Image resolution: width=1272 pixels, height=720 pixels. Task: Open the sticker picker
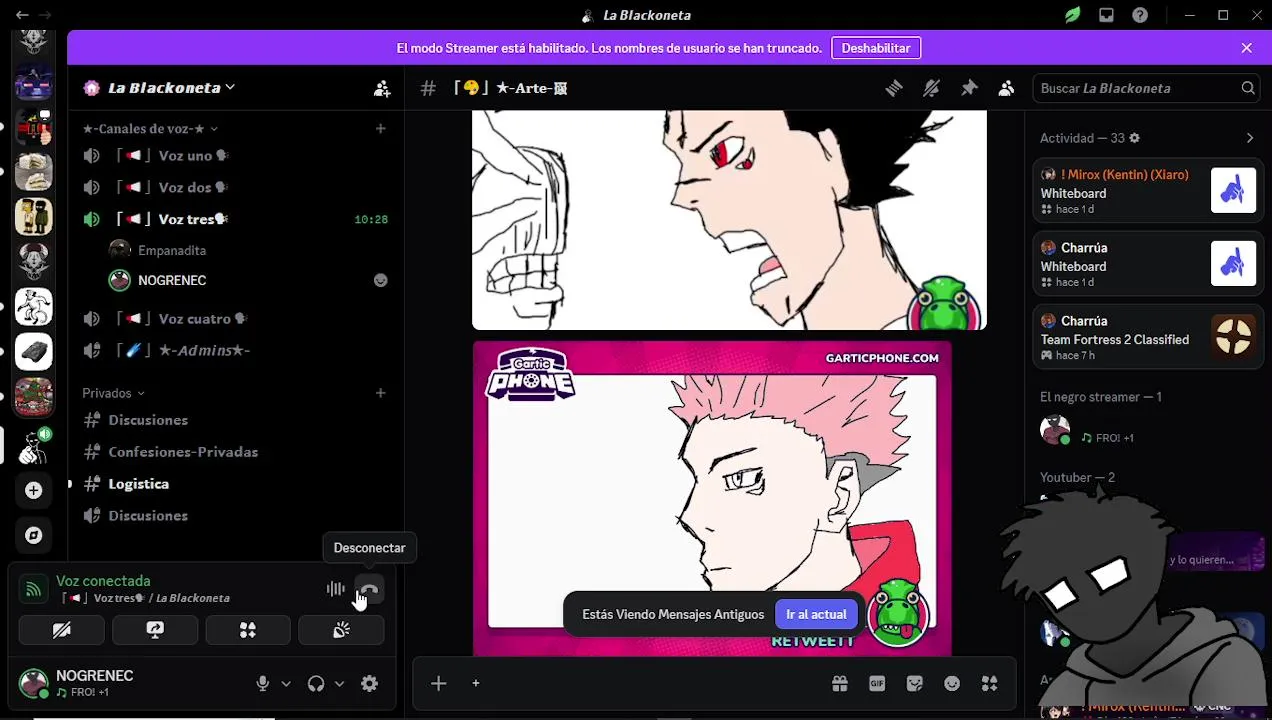click(914, 684)
